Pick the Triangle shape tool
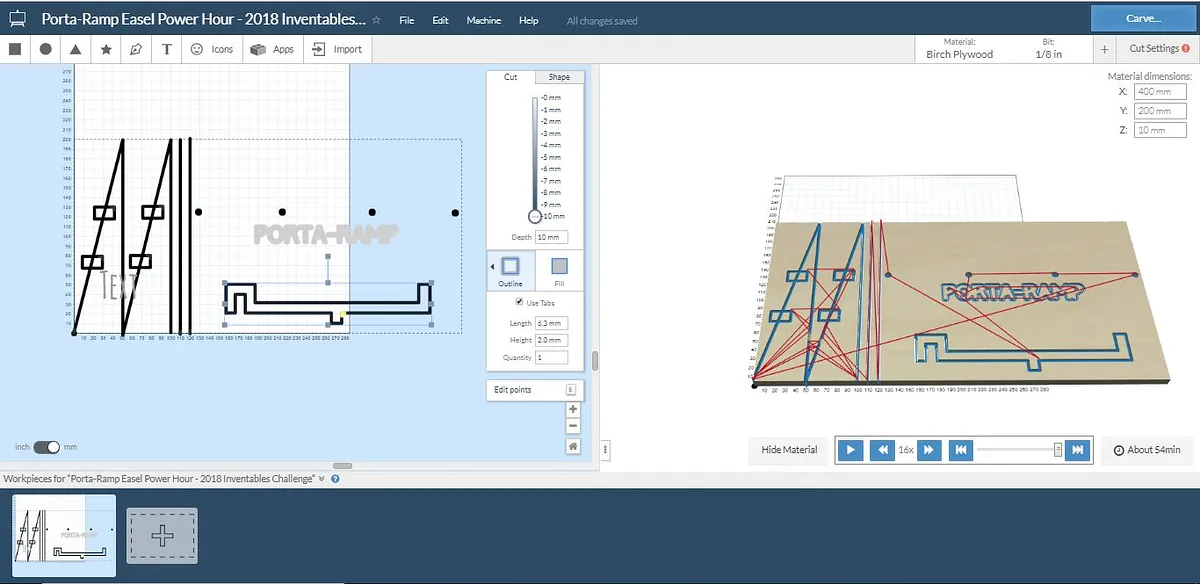The height and width of the screenshot is (584, 1200). (x=76, y=49)
